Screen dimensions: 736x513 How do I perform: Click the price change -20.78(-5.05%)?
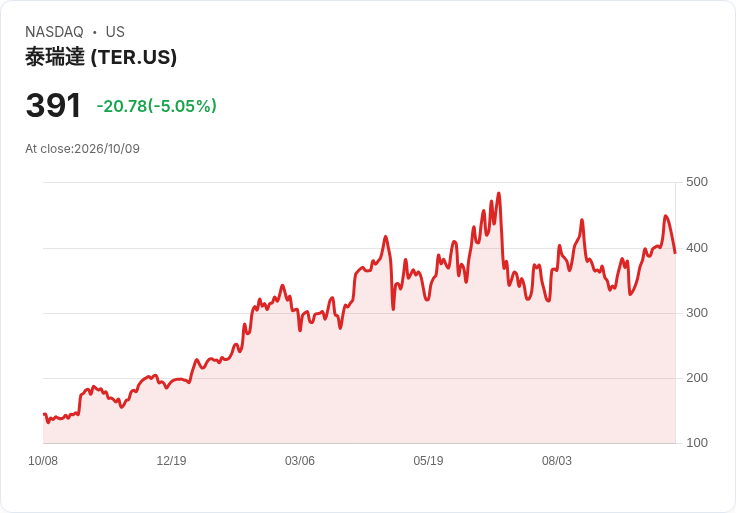click(156, 106)
